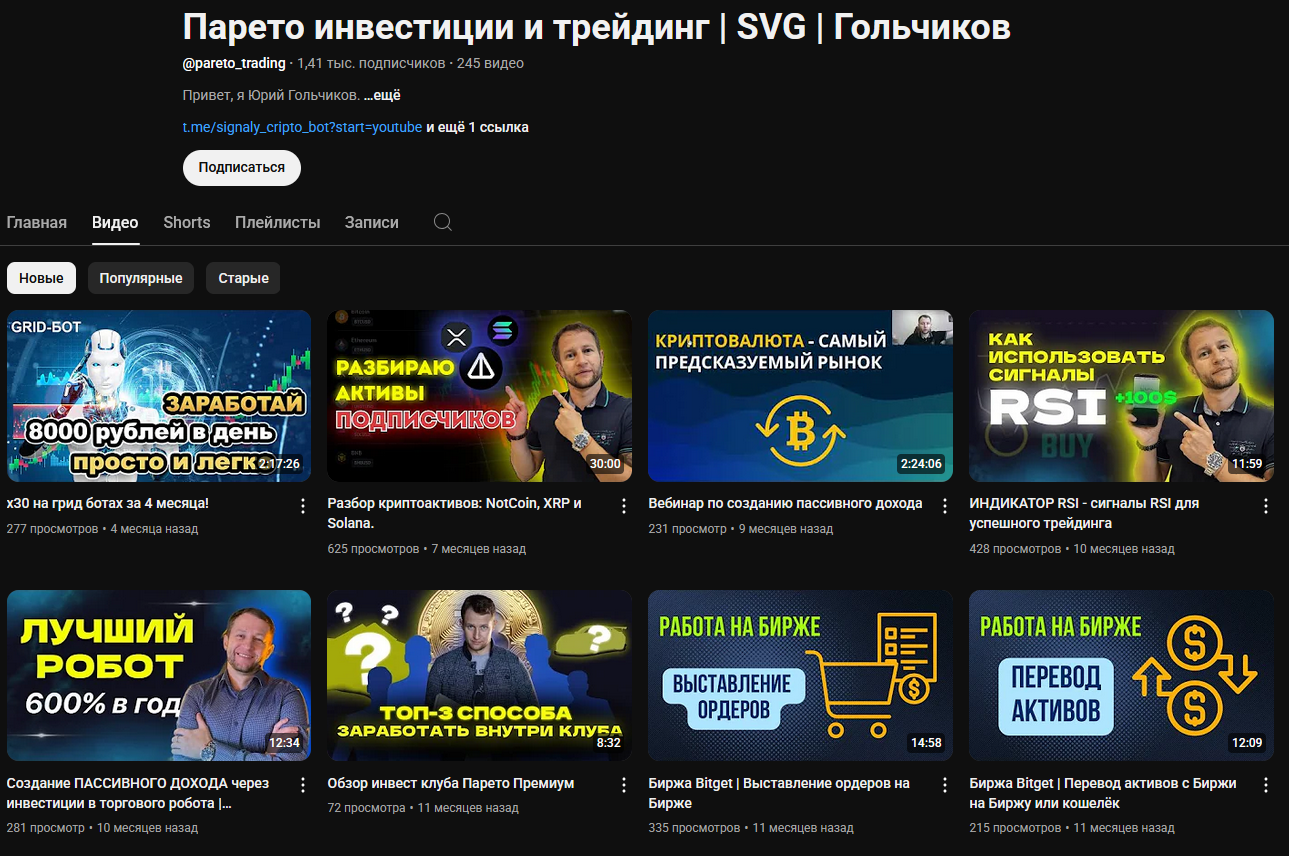The height and width of the screenshot is (856, 1289).
Task: Open the t.me signaly bot link
Action: click(x=301, y=127)
